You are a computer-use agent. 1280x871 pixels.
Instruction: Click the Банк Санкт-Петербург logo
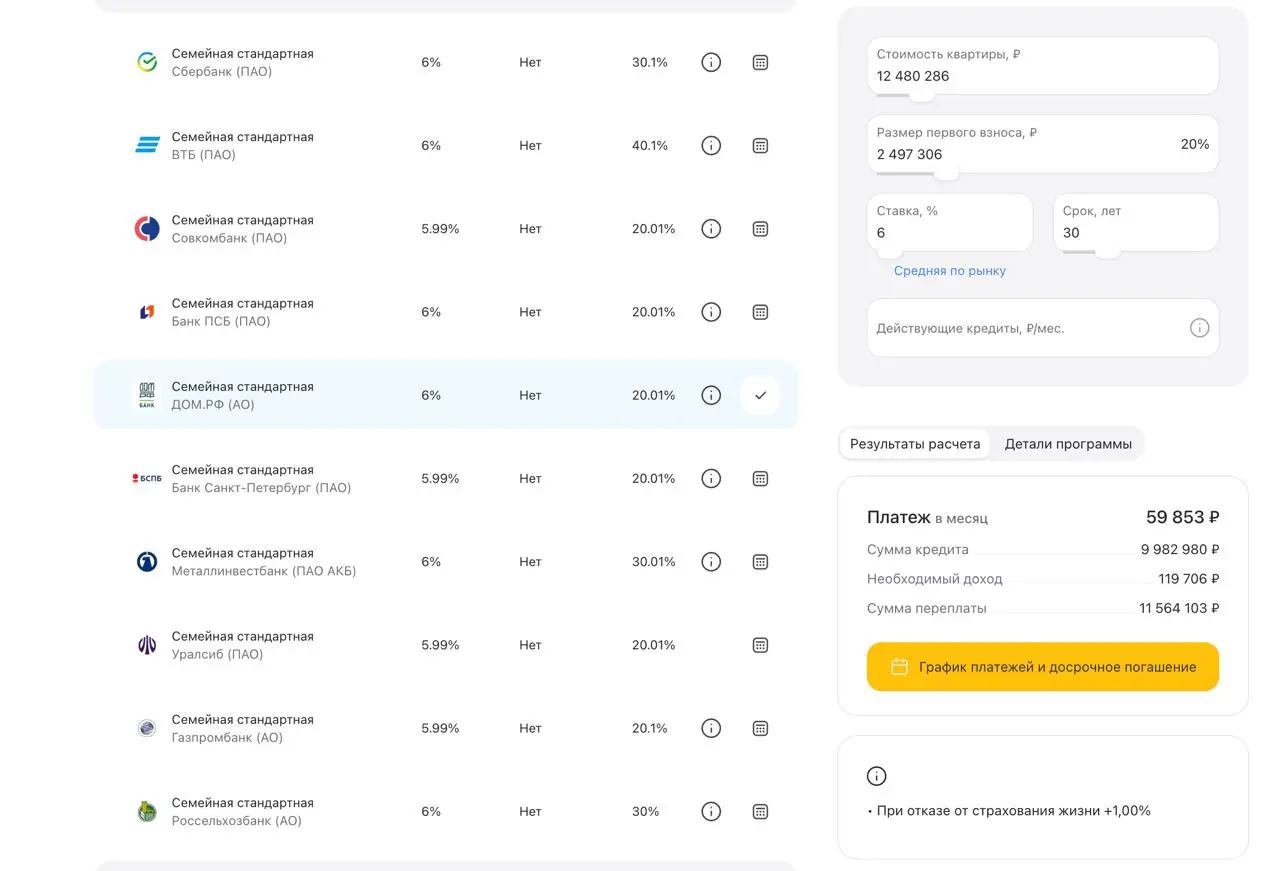pos(146,478)
